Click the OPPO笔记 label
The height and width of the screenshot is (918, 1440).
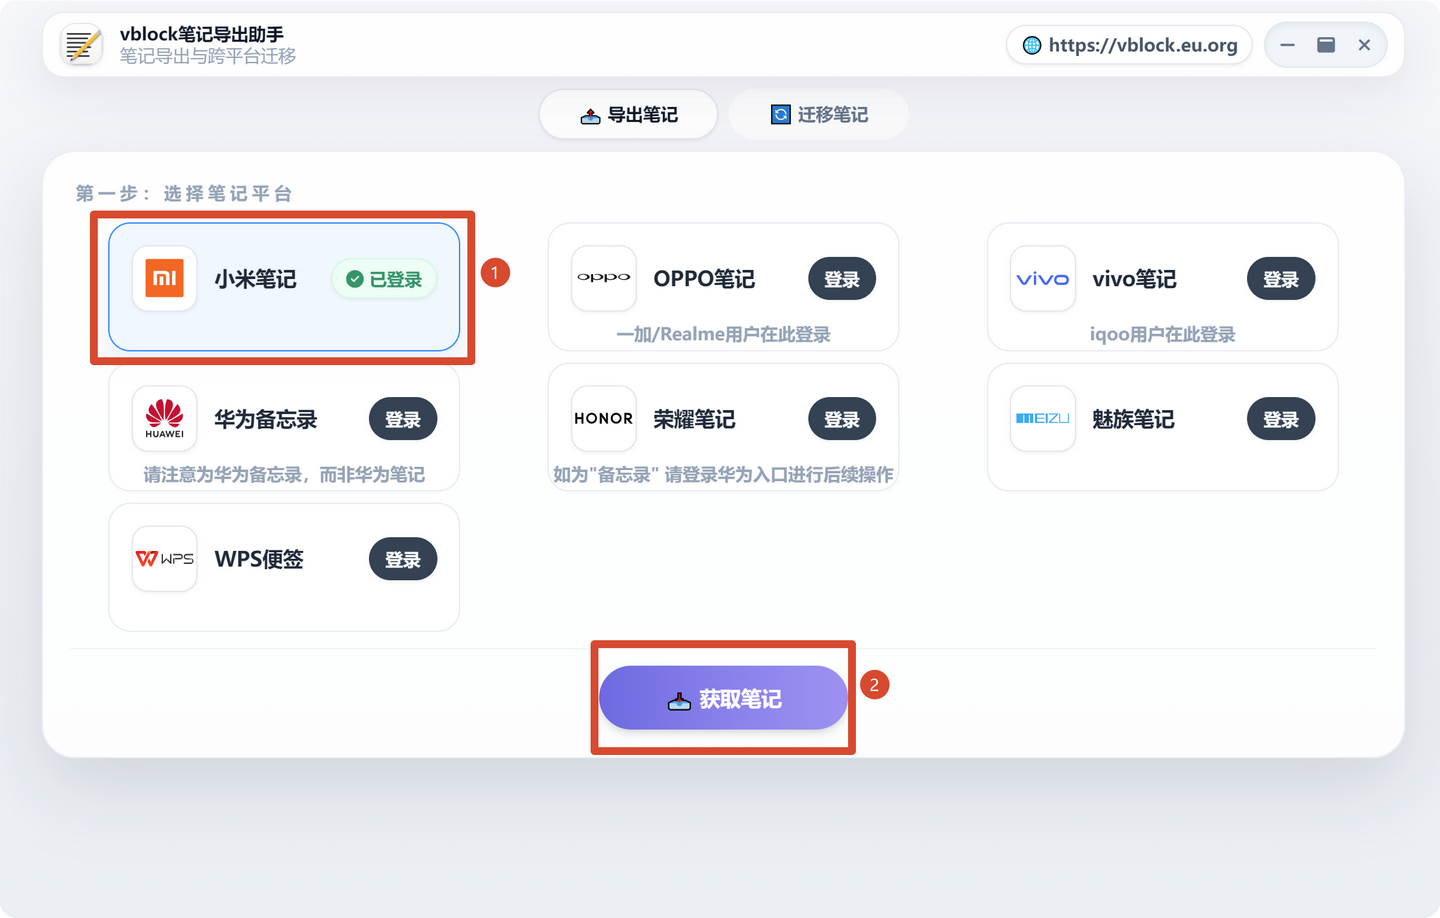[x=704, y=279]
